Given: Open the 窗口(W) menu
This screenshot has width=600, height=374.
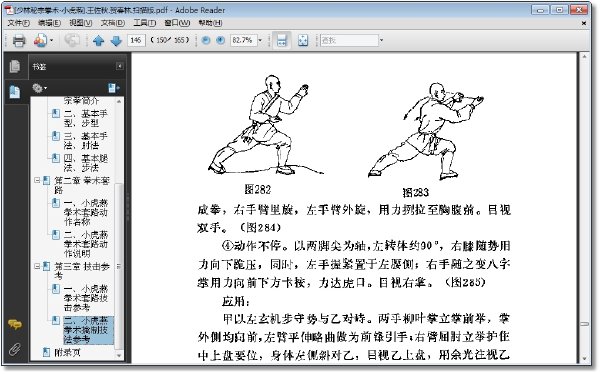Looking at the screenshot, I should (x=177, y=23).
